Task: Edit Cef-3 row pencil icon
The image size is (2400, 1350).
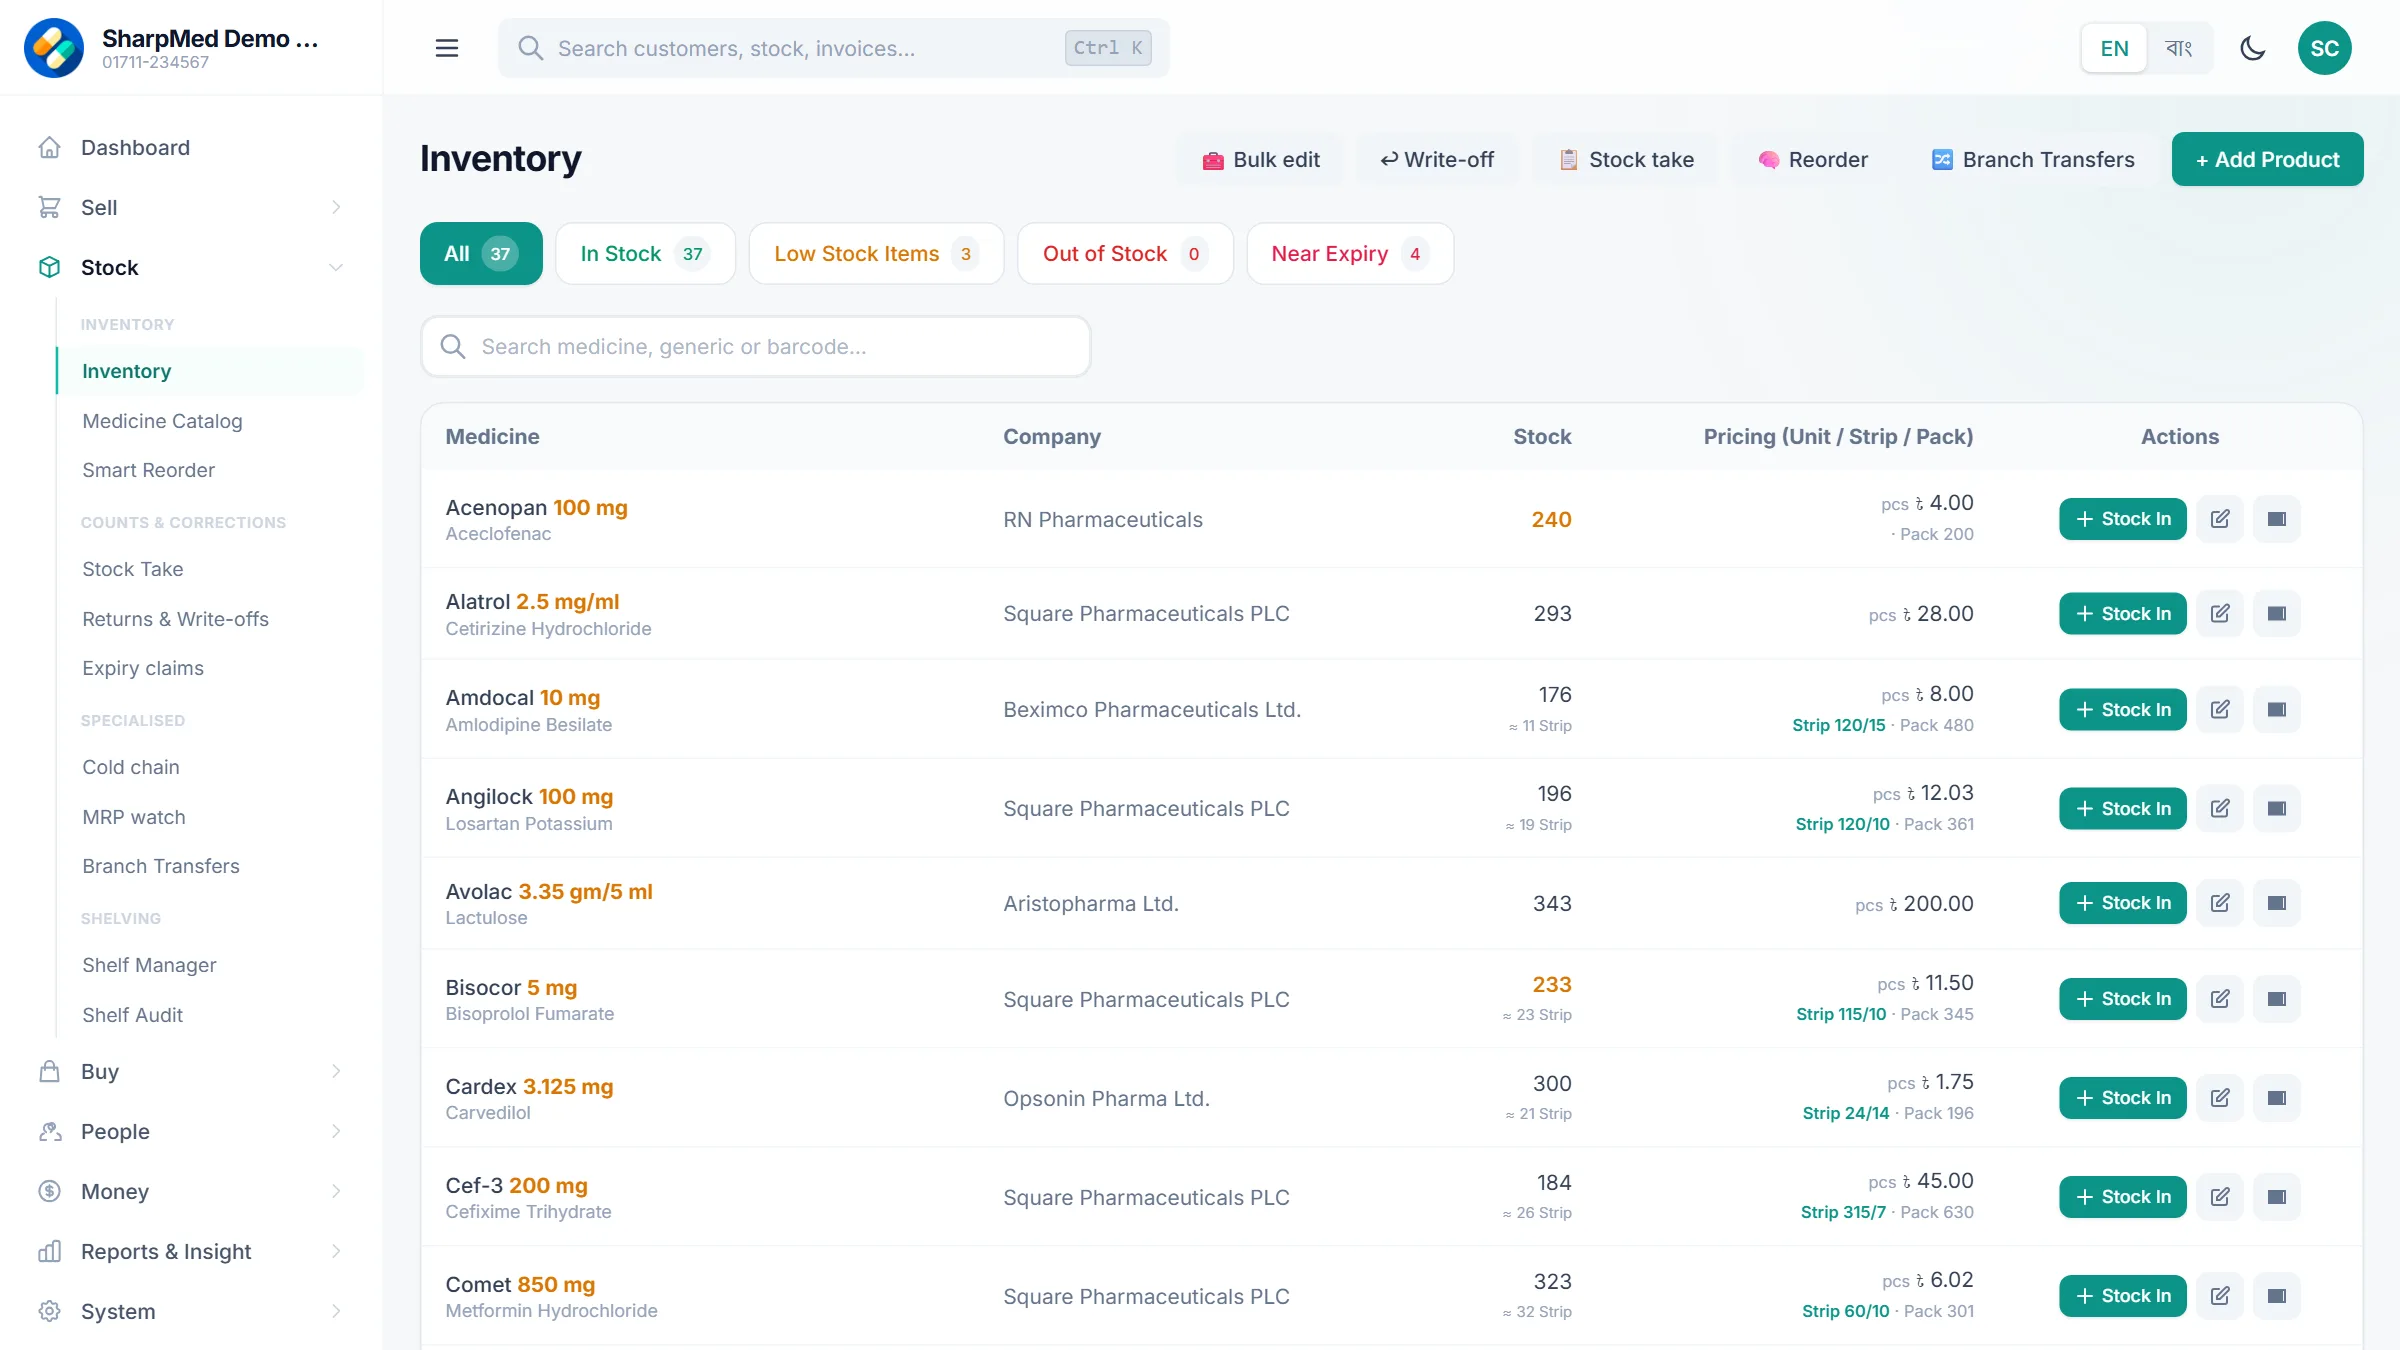Action: 2220,1197
